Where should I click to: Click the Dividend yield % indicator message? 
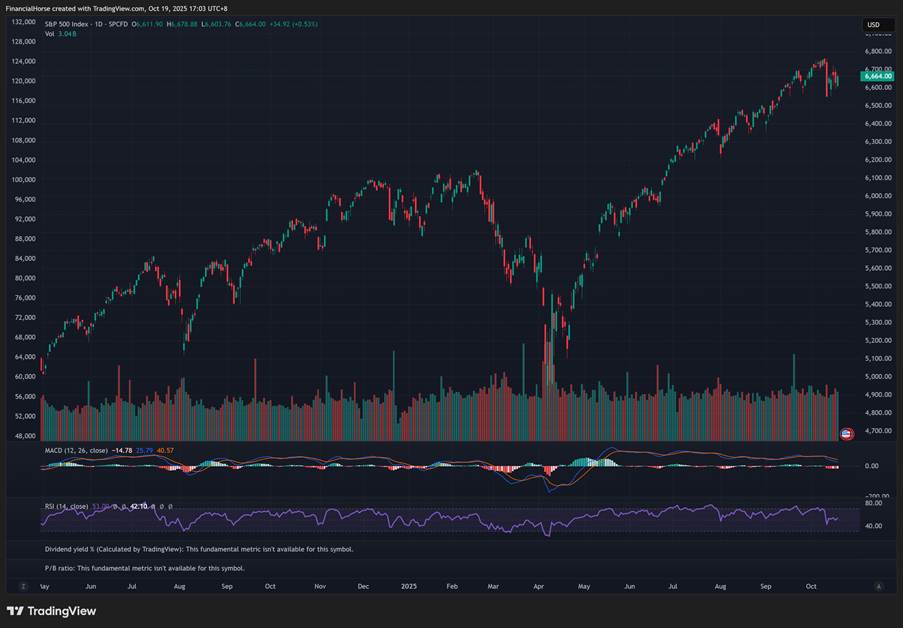[x=198, y=549]
